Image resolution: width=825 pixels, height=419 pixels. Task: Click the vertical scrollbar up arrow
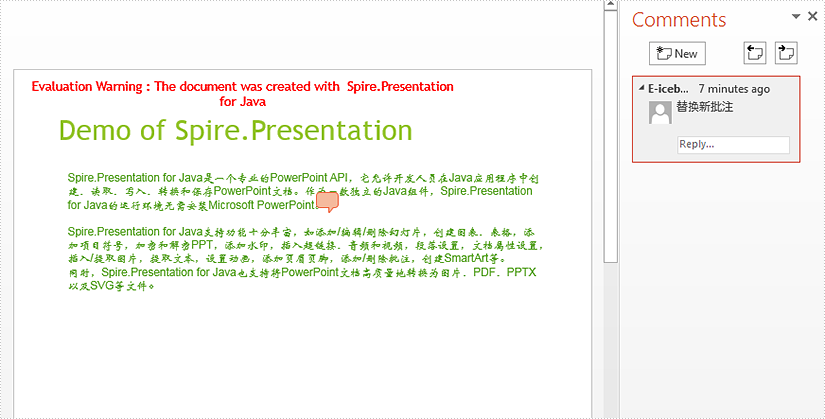(x=610, y=5)
